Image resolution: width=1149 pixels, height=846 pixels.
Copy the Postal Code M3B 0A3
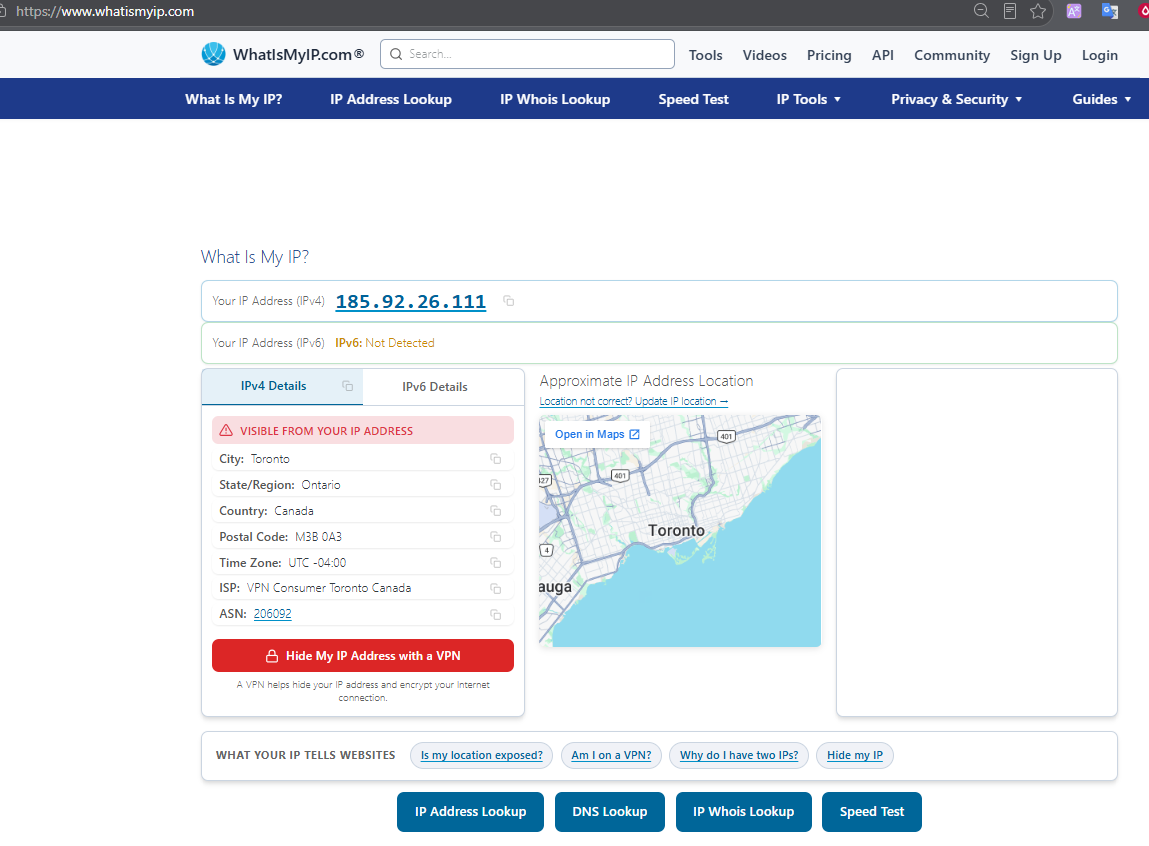pos(495,537)
